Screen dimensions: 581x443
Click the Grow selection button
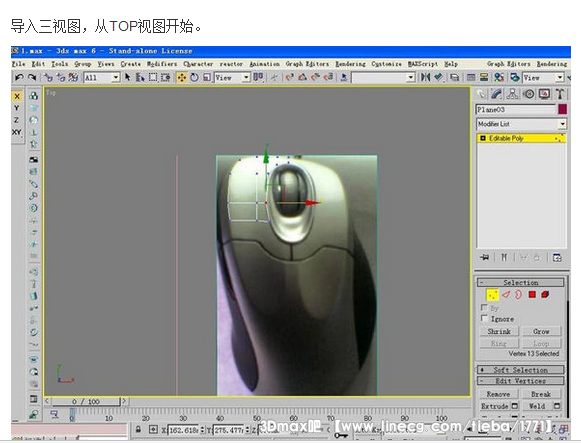(541, 331)
